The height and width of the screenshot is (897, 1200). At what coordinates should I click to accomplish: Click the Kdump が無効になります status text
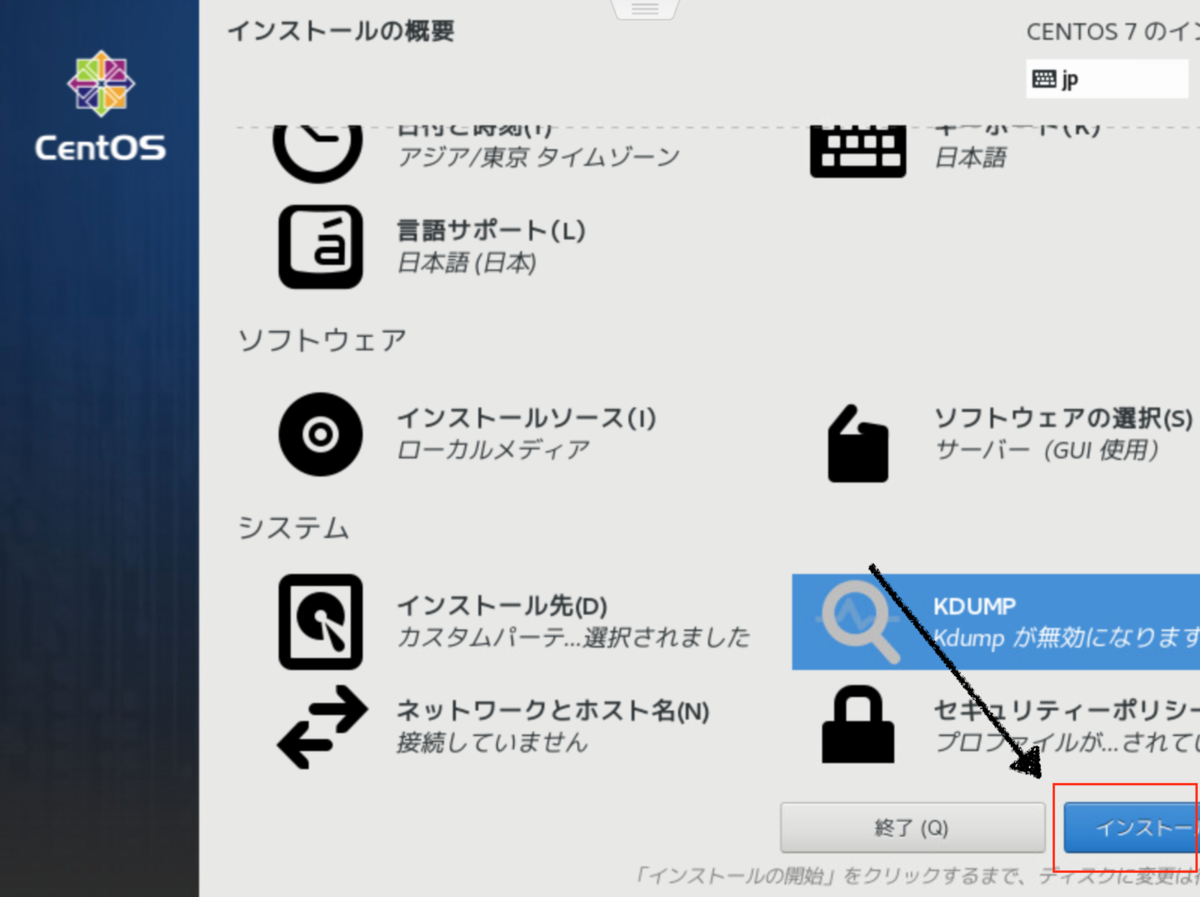click(1066, 637)
